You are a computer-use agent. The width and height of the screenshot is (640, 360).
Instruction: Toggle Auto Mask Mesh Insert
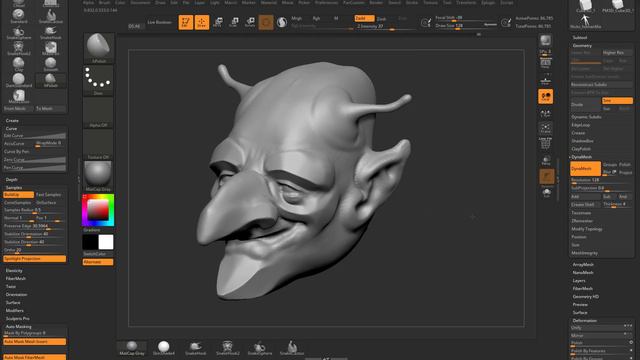click(35, 342)
